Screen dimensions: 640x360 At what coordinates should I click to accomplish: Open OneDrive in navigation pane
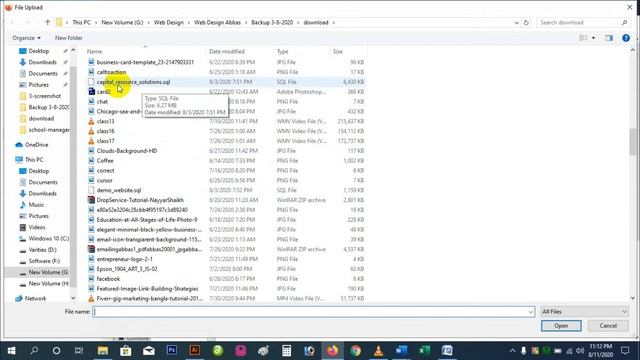click(x=36, y=145)
